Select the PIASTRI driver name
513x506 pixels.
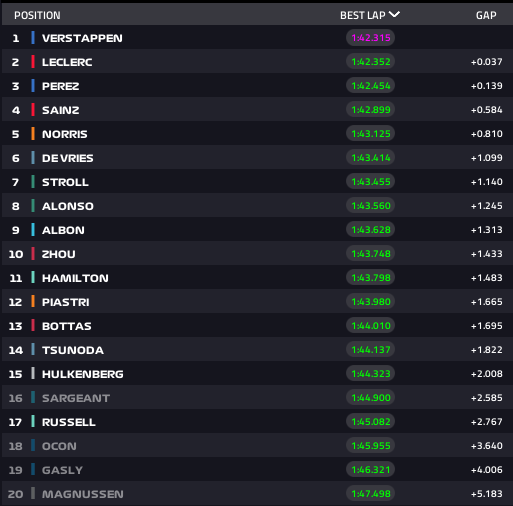tap(66, 302)
